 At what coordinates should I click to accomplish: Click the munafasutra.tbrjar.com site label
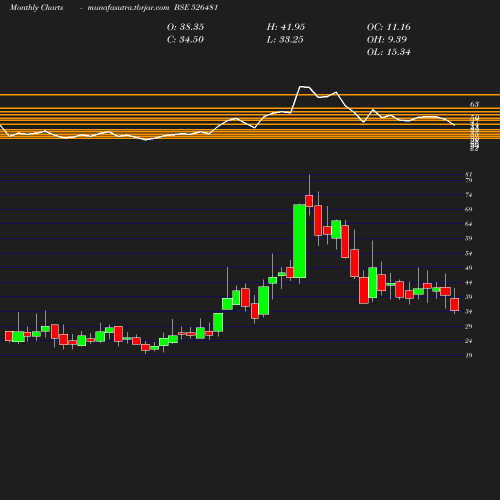click(128, 8)
